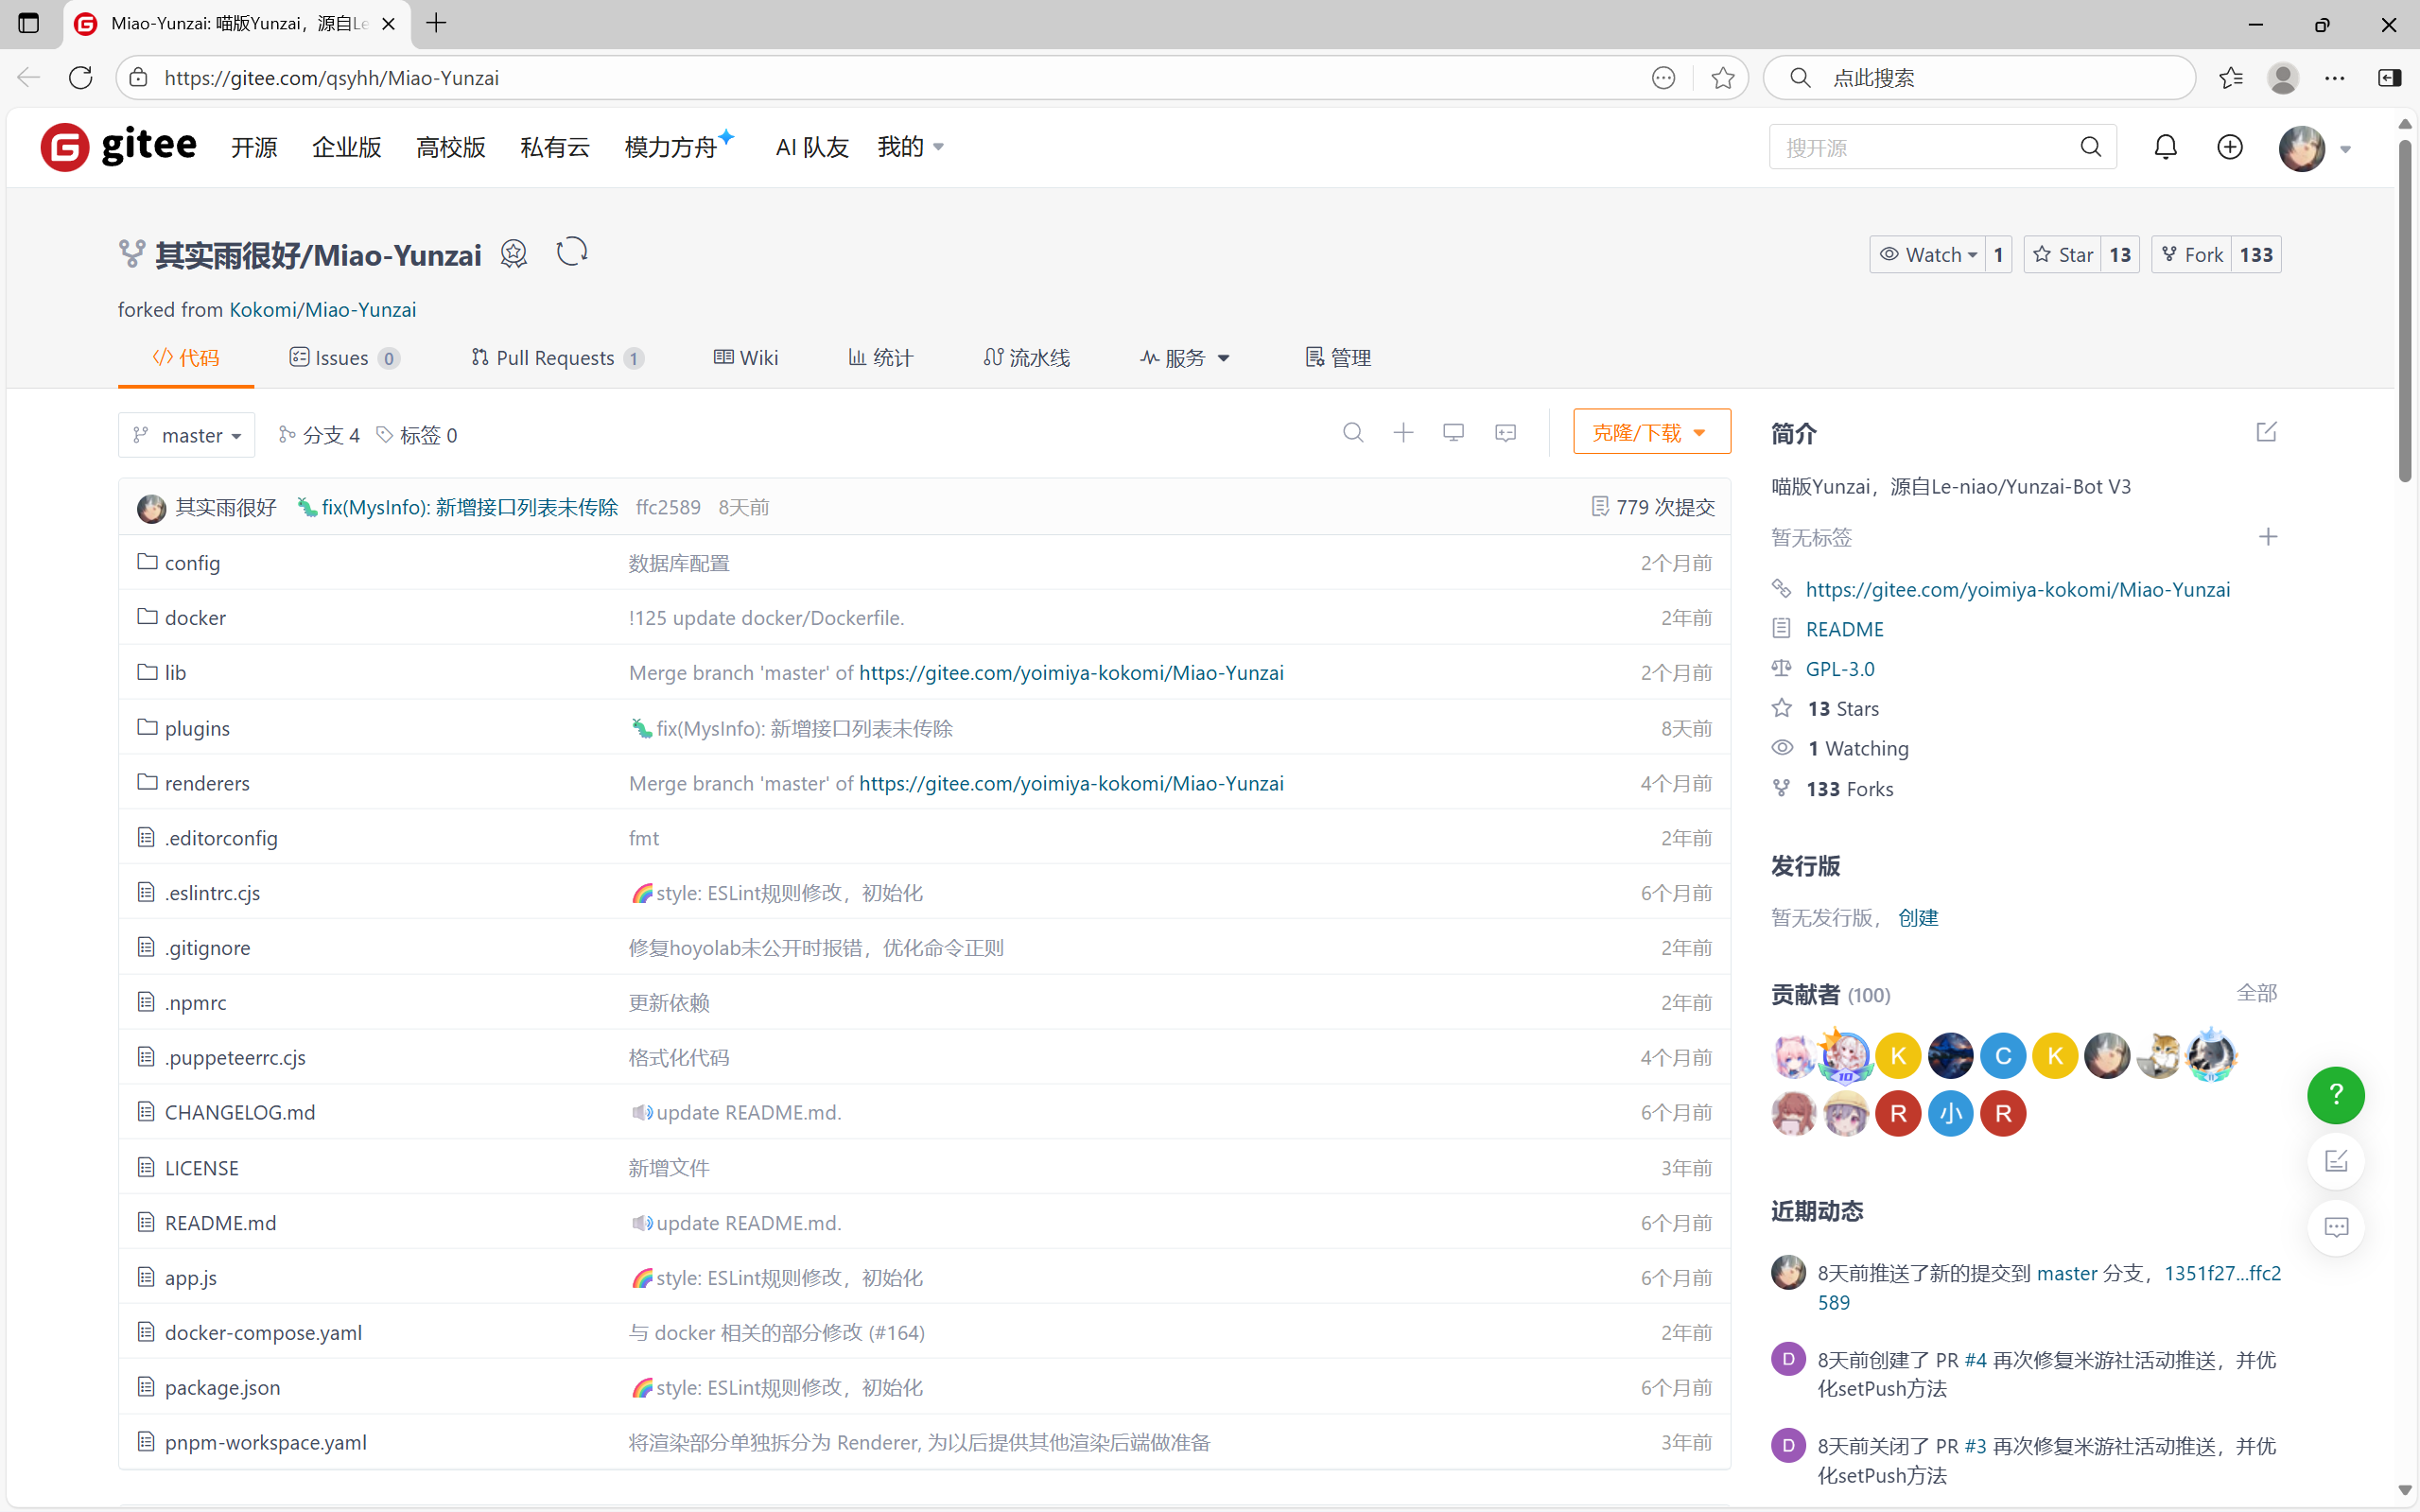Screen dimensions: 2420x1512
Task: Open the Wiki tab
Action: pyautogui.click(x=746, y=358)
